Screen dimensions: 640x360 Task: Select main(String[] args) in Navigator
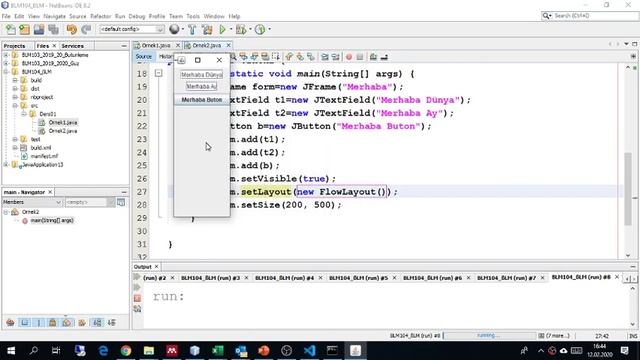(52, 220)
